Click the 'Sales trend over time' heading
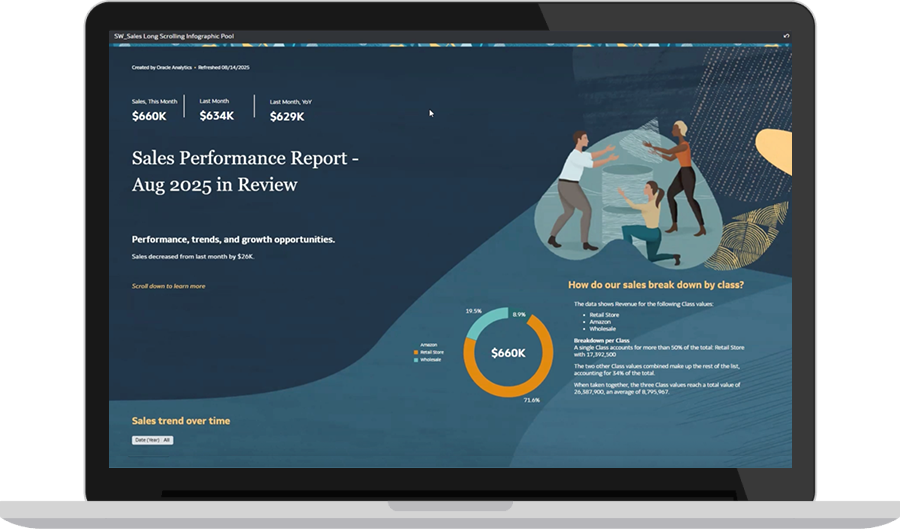Image resolution: width=900 pixels, height=529 pixels. click(x=181, y=421)
